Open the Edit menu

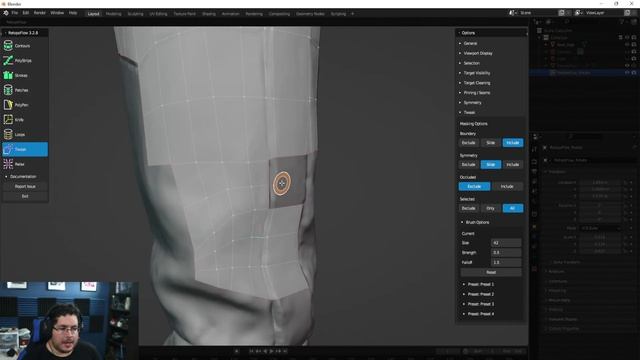pyautogui.click(x=26, y=13)
